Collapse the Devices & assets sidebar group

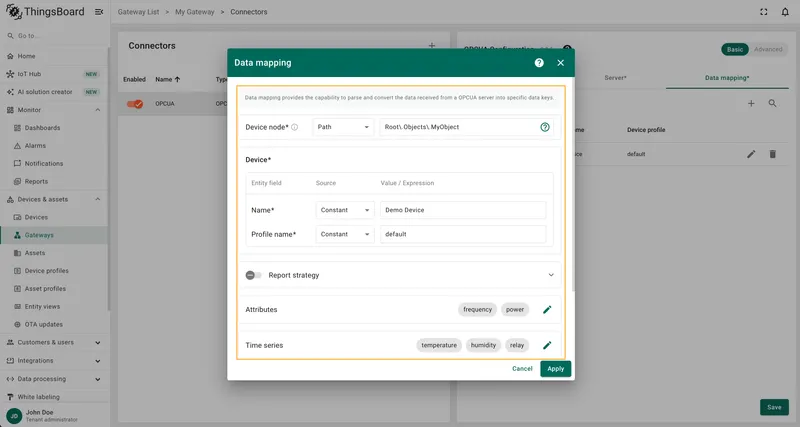point(97,199)
